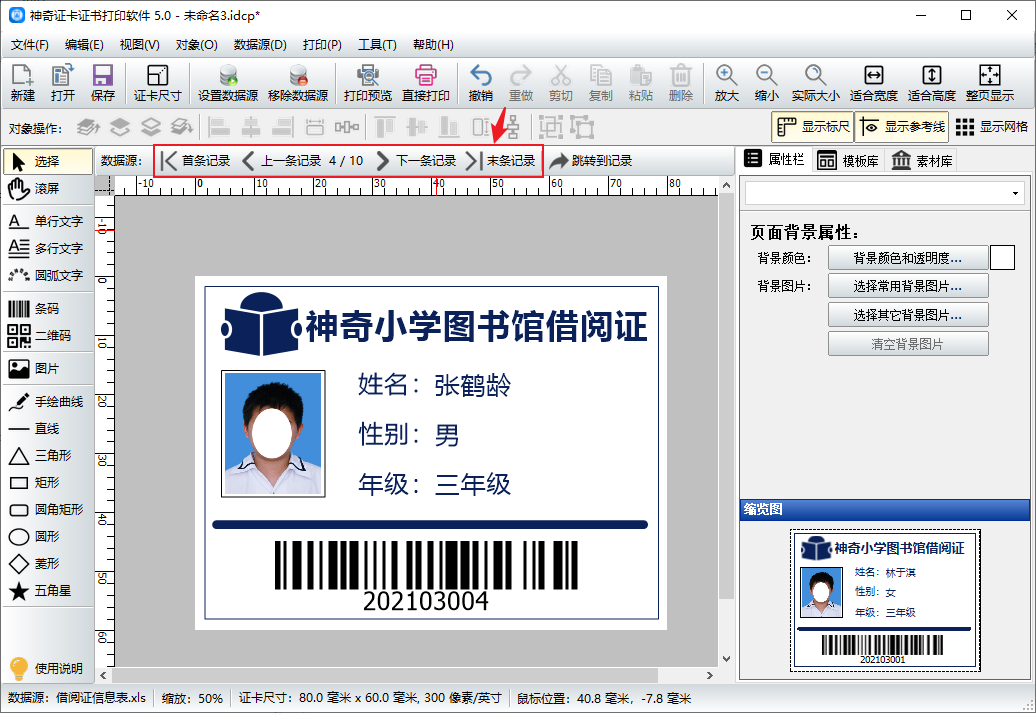Go to 末条记录 last record
This screenshot has width=1036, height=713.
tap(500, 161)
